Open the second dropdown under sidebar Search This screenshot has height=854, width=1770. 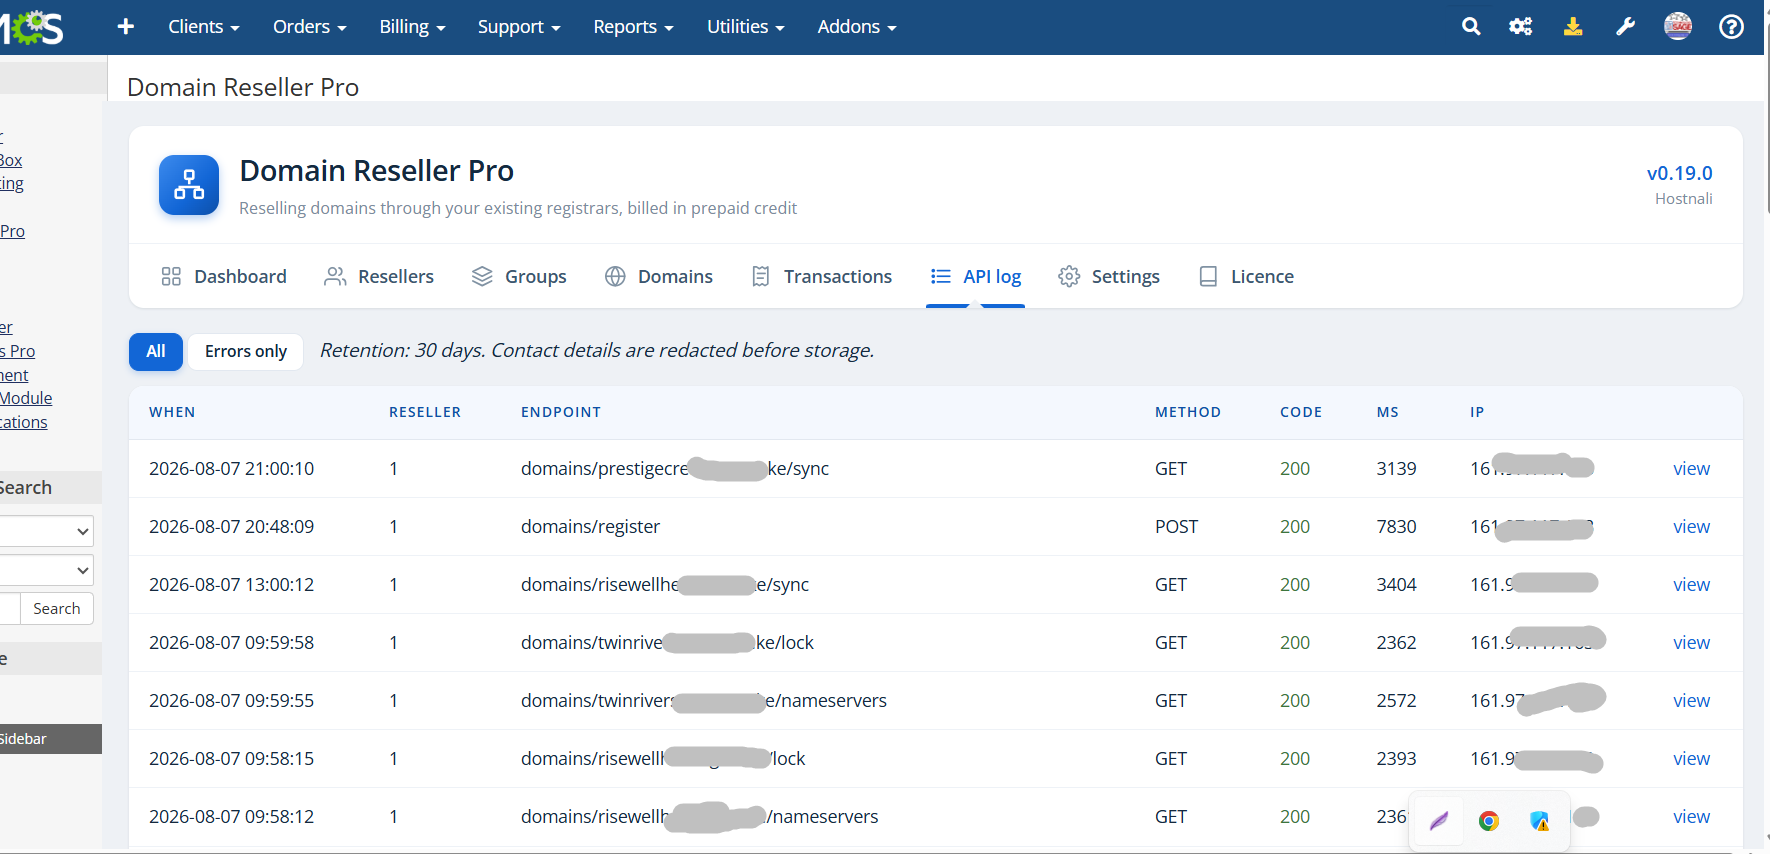(x=47, y=570)
